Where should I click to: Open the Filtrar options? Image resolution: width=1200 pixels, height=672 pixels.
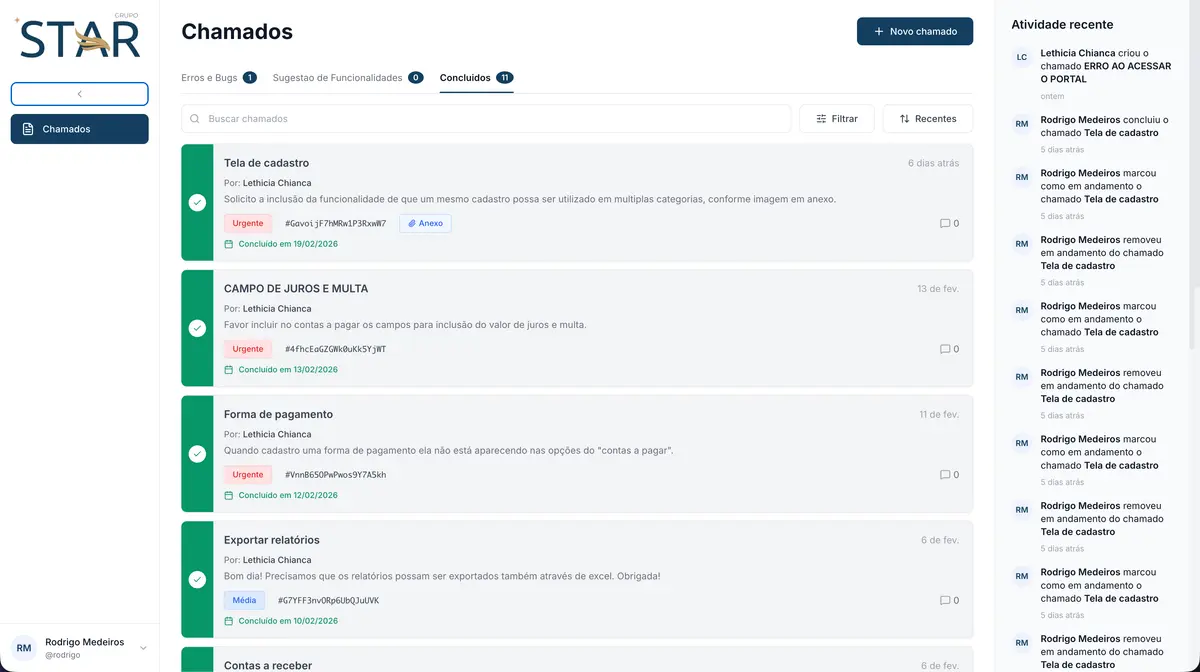[836, 119]
